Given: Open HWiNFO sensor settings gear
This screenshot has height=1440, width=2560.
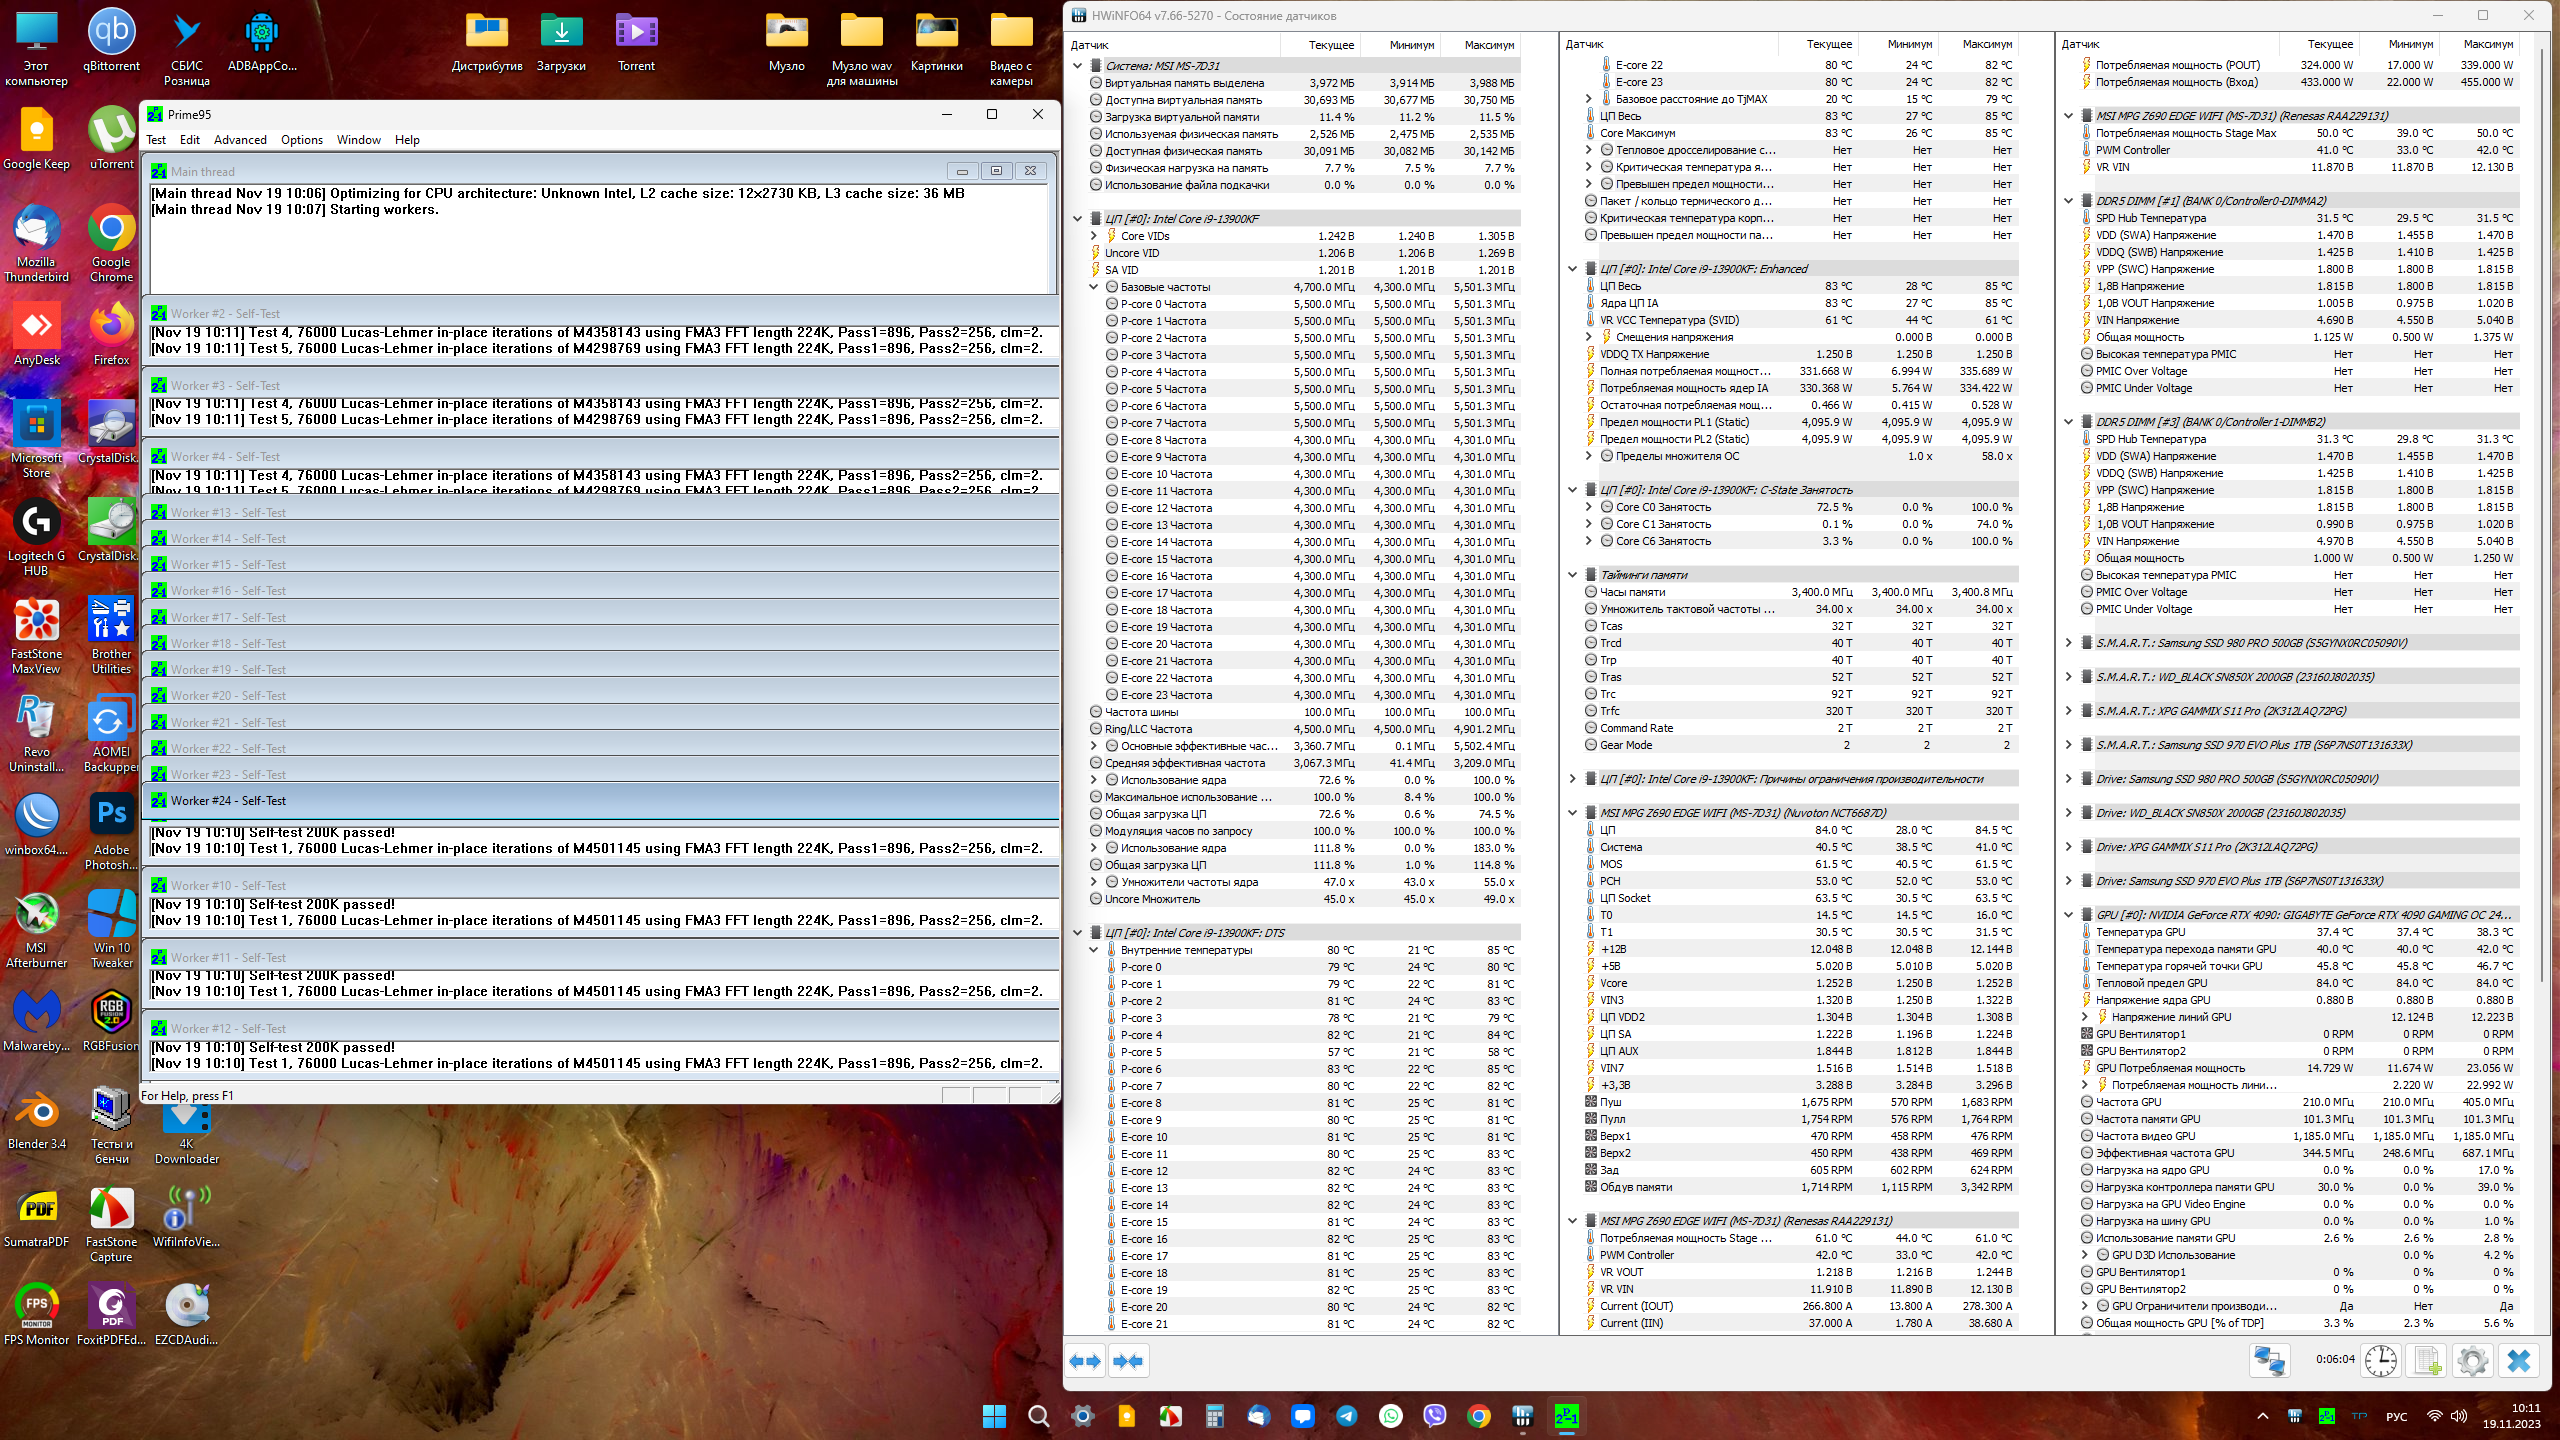Looking at the screenshot, I should (x=2472, y=1361).
